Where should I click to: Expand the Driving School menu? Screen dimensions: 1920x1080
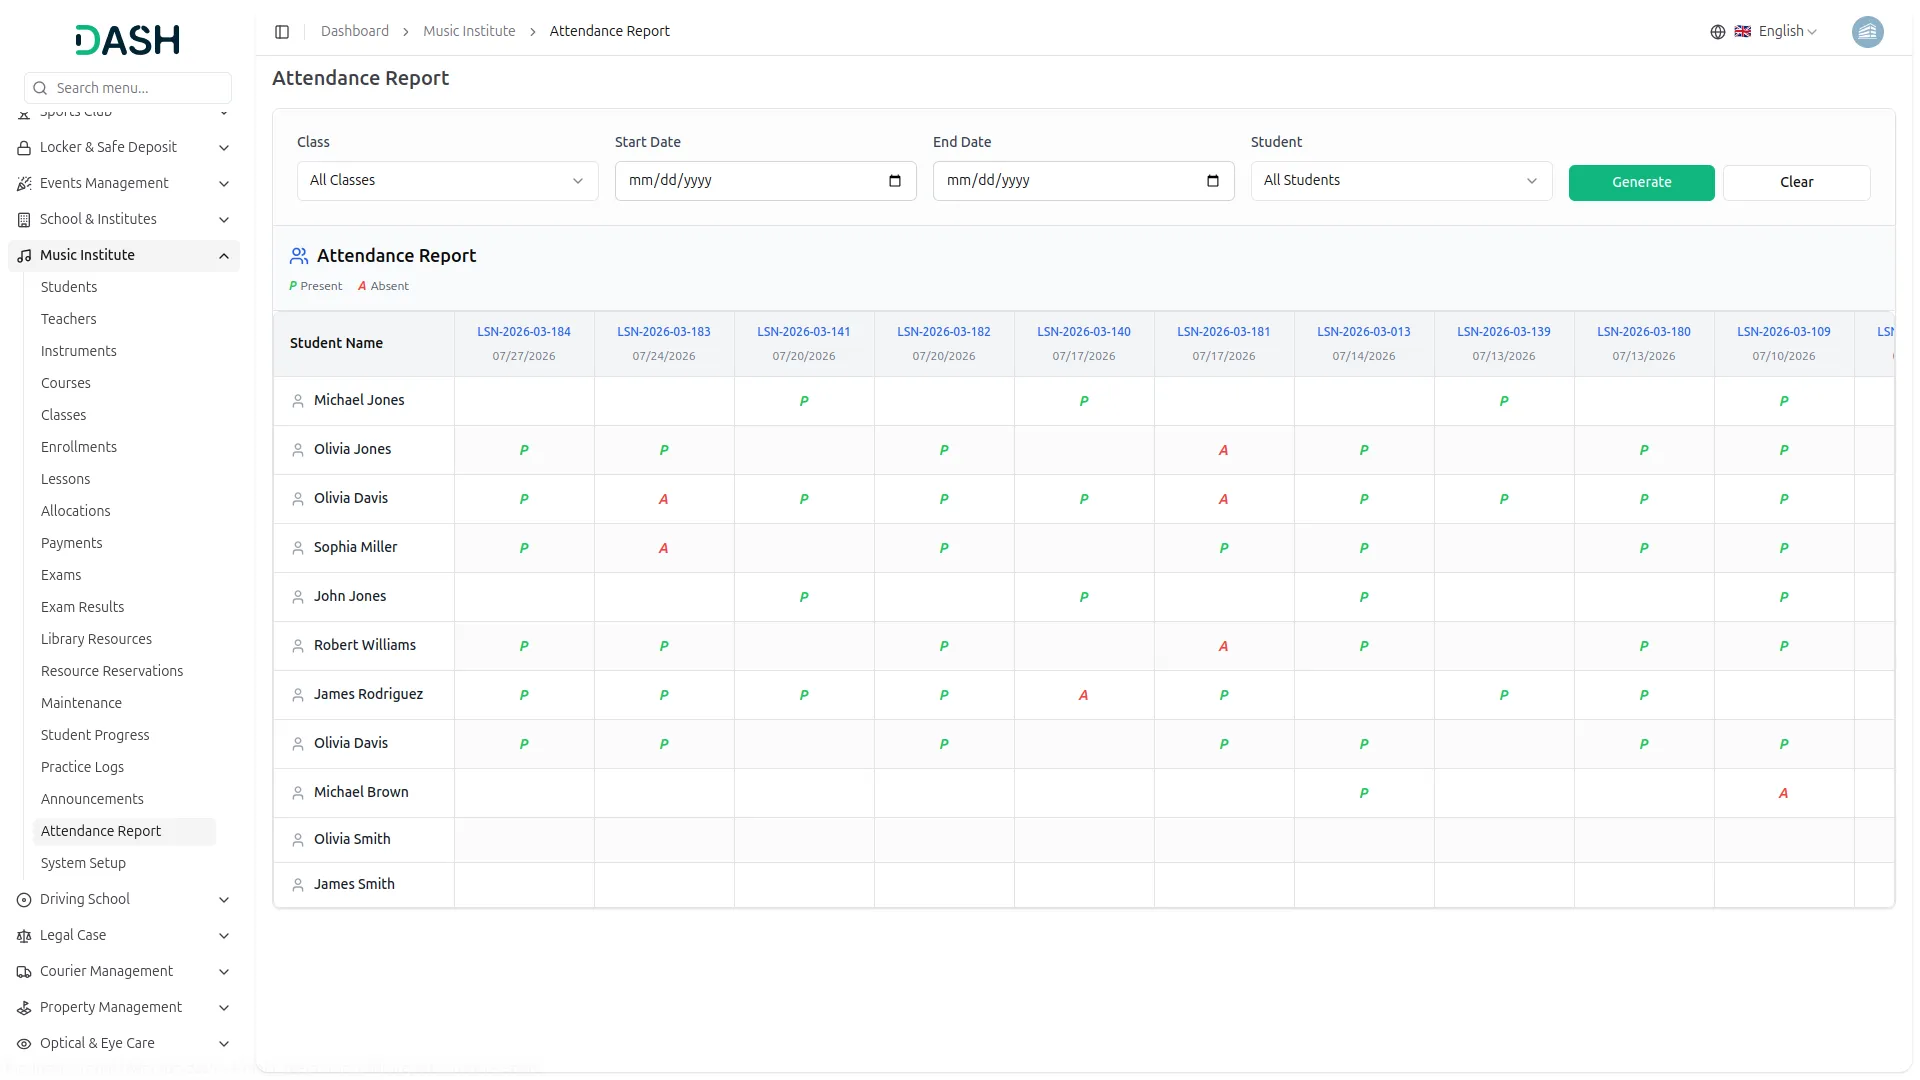pos(224,900)
